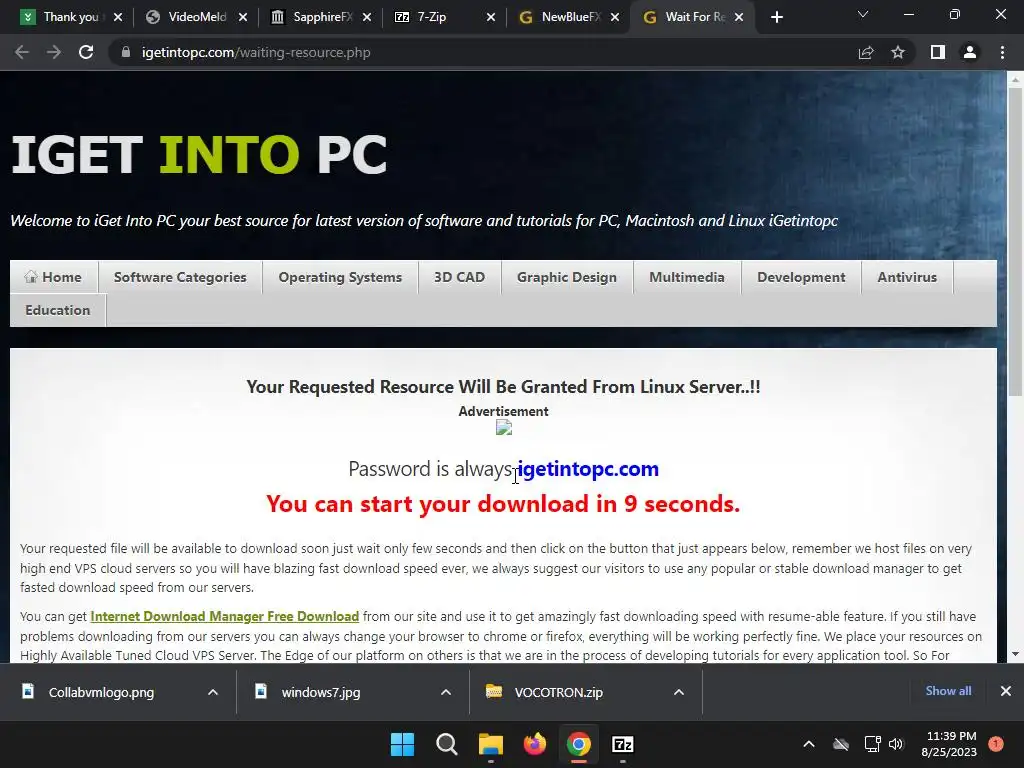Viewport: 1024px width, 768px height.
Task: Click the padlock site info icon
Action: coord(125,52)
